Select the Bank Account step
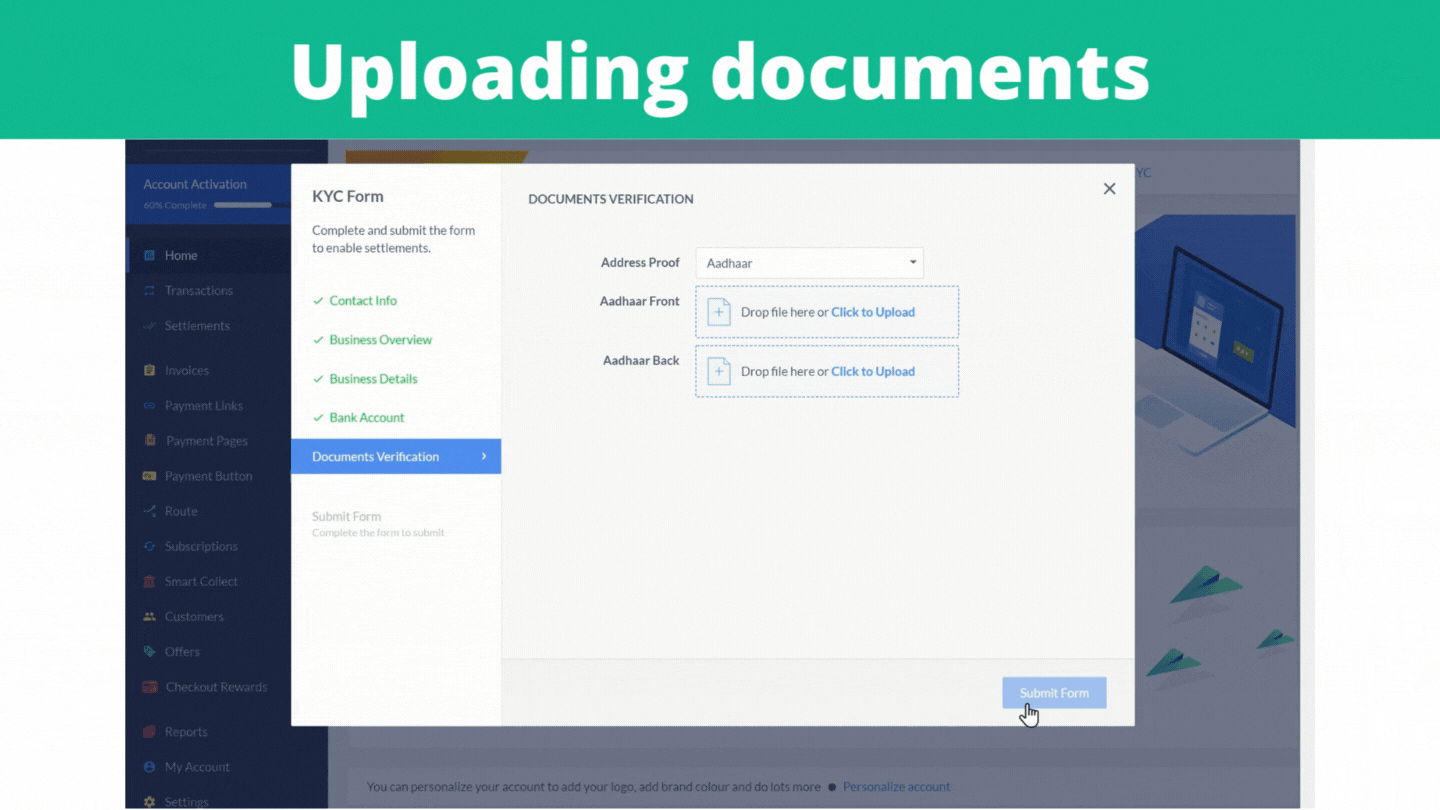 366,418
